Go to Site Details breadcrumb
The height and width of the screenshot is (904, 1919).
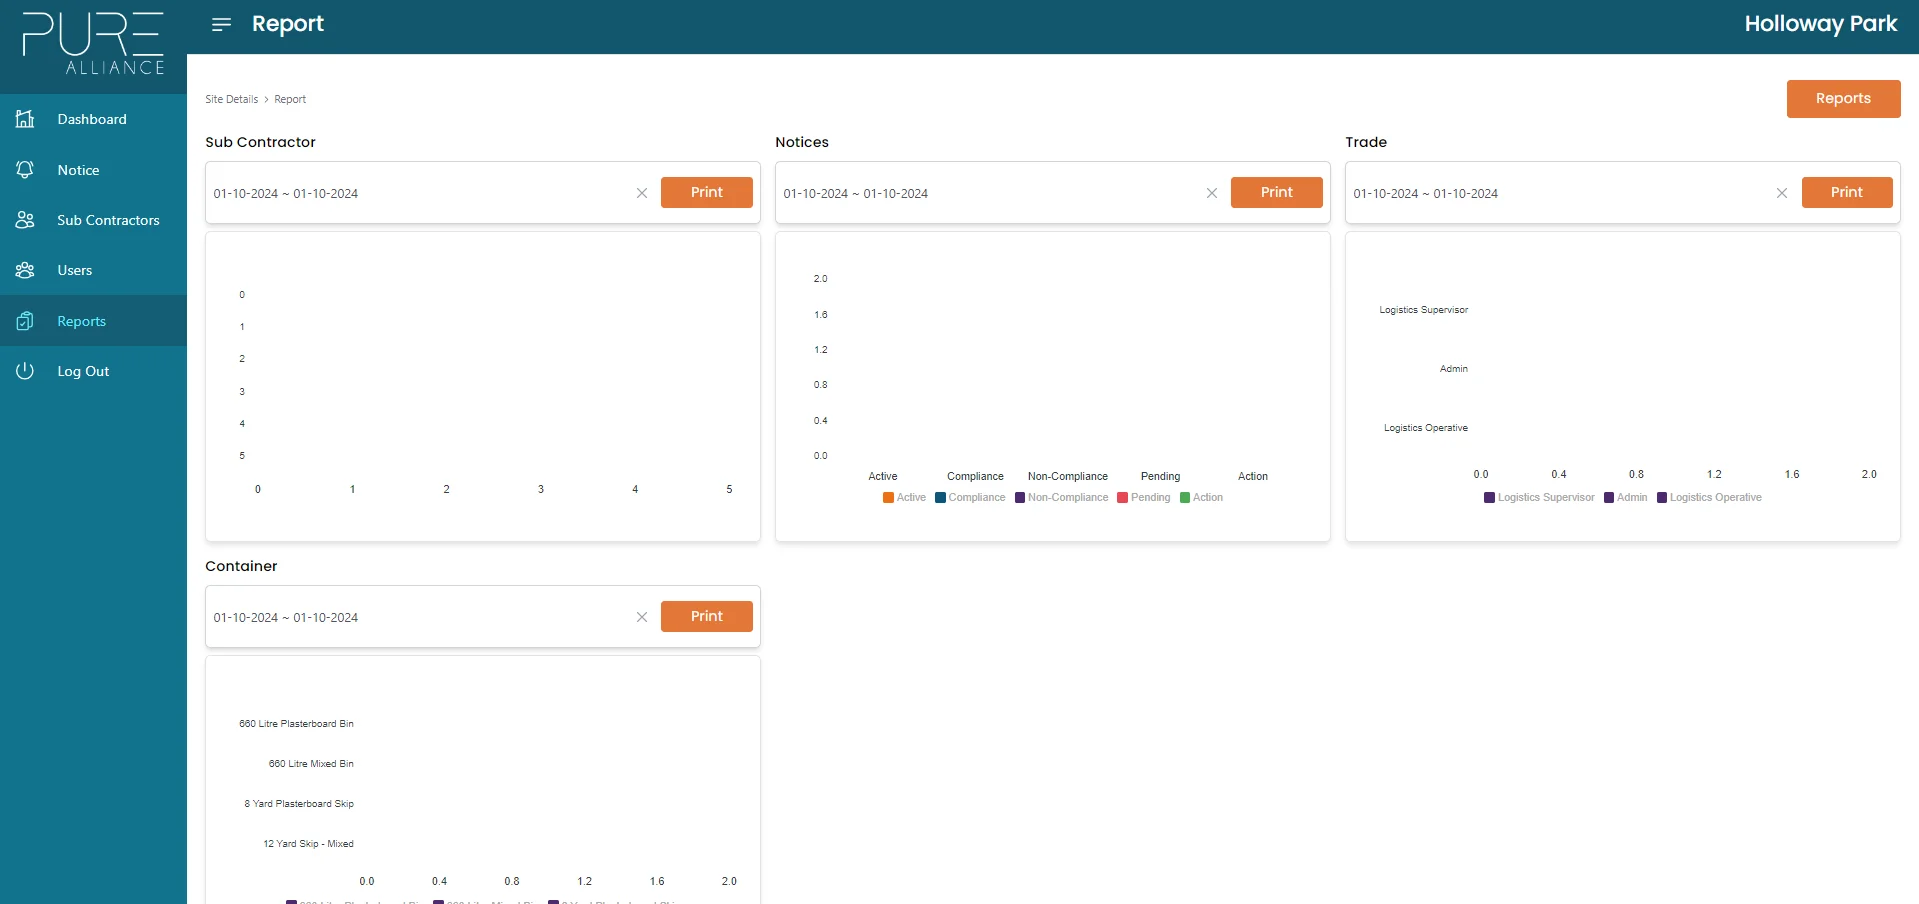click(x=231, y=99)
